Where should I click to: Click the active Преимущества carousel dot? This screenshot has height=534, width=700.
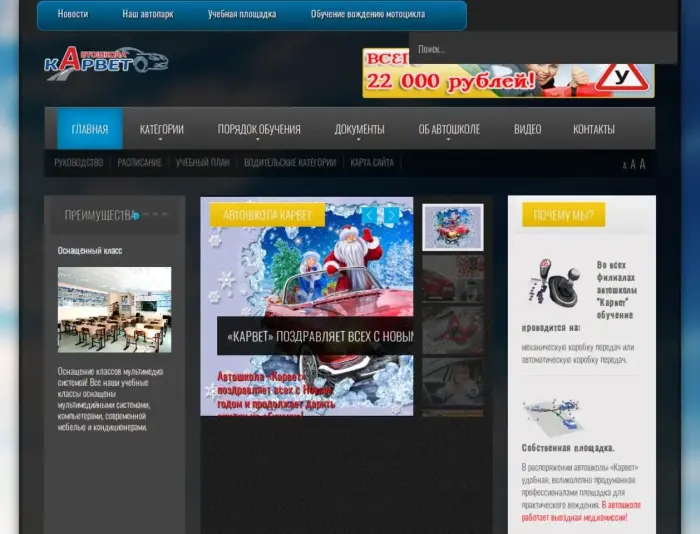[136, 216]
